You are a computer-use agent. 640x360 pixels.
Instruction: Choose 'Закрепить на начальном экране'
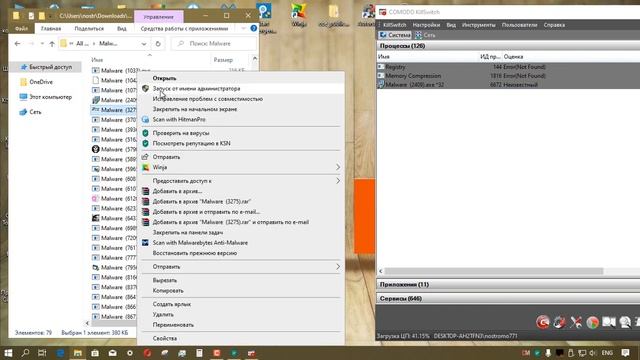(x=195, y=109)
